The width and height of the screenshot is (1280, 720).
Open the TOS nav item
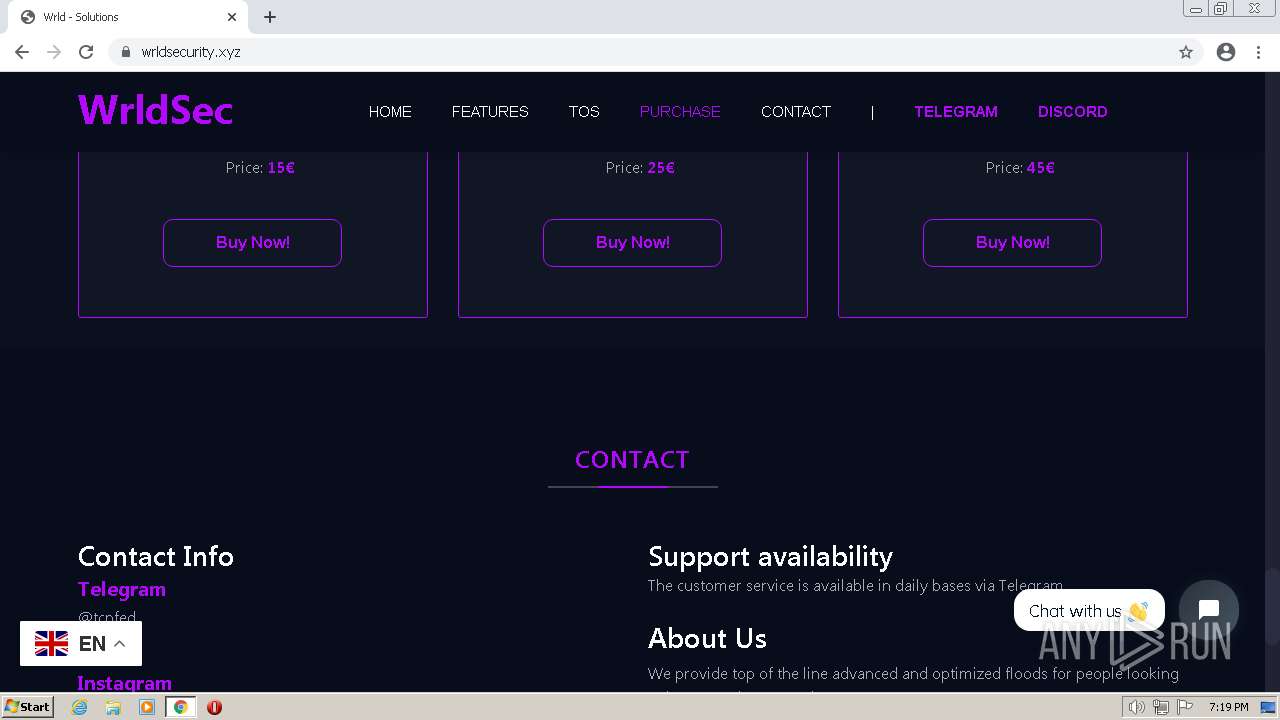pyautogui.click(x=584, y=112)
